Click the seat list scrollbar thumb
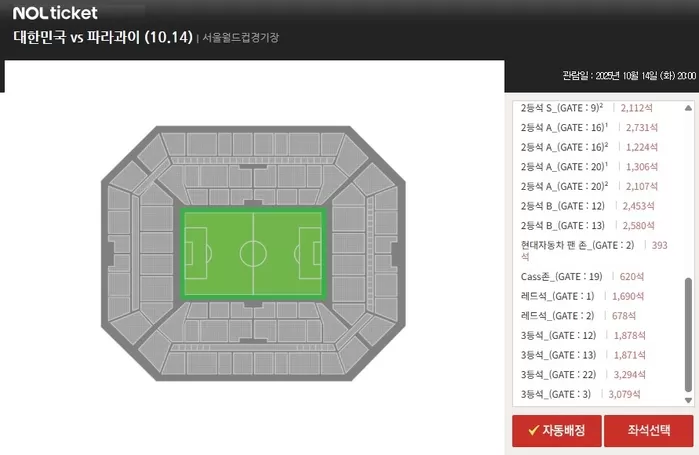This screenshot has width=699, height=455. [x=687, y=340]
